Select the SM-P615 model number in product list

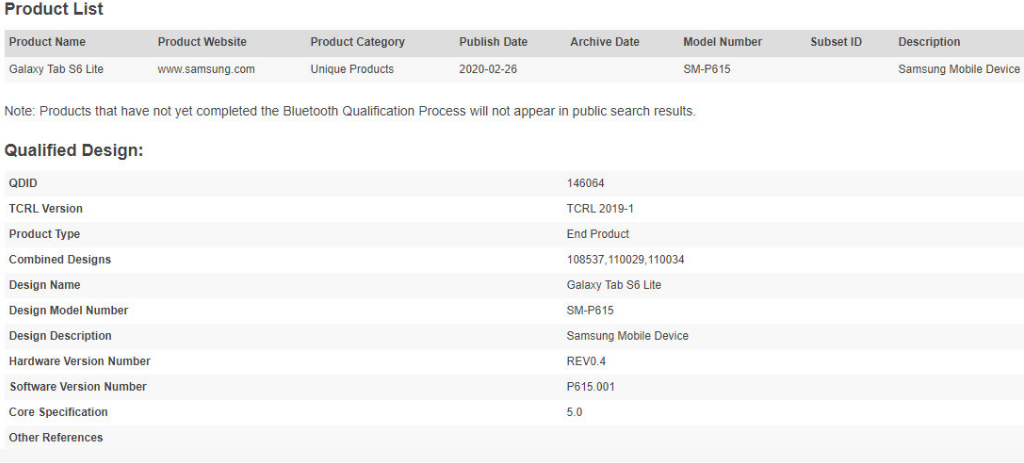pyautogui.click(x=707, y=69)
